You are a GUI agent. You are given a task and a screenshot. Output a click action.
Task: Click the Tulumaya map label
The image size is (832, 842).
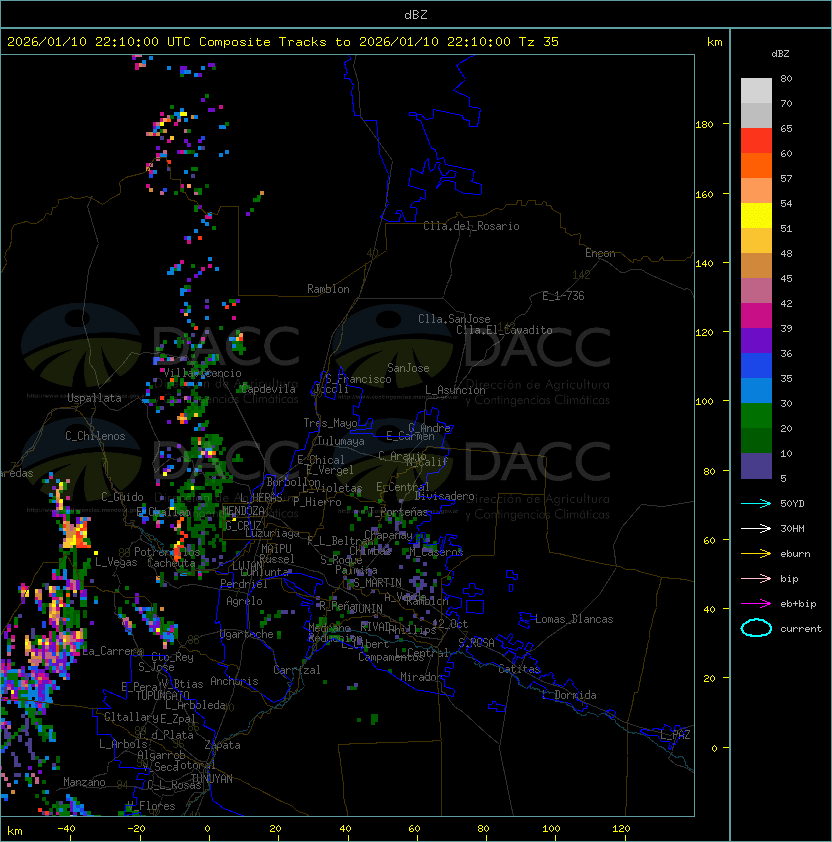341,441
